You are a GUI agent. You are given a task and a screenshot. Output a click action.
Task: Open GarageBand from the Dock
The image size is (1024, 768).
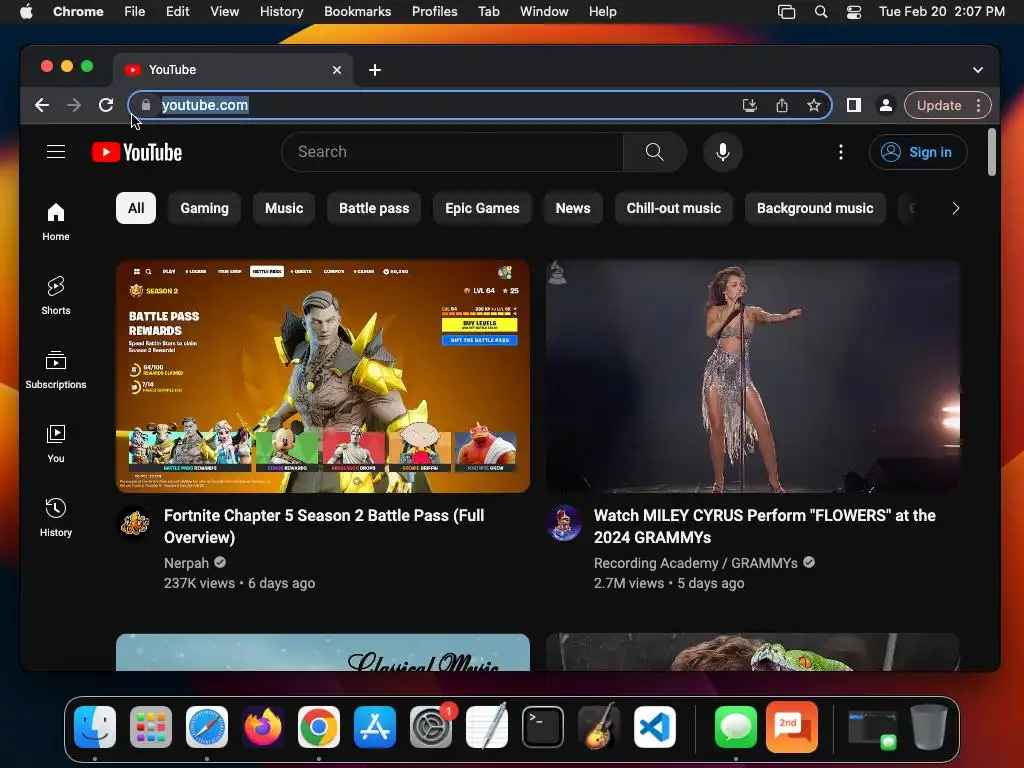tap(599, 727)
